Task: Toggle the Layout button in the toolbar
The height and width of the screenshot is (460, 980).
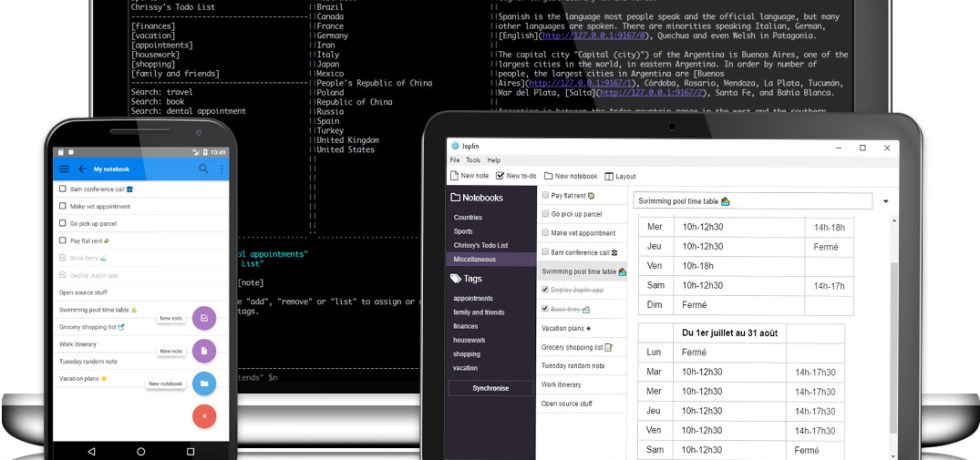Action: click(620, 176)
